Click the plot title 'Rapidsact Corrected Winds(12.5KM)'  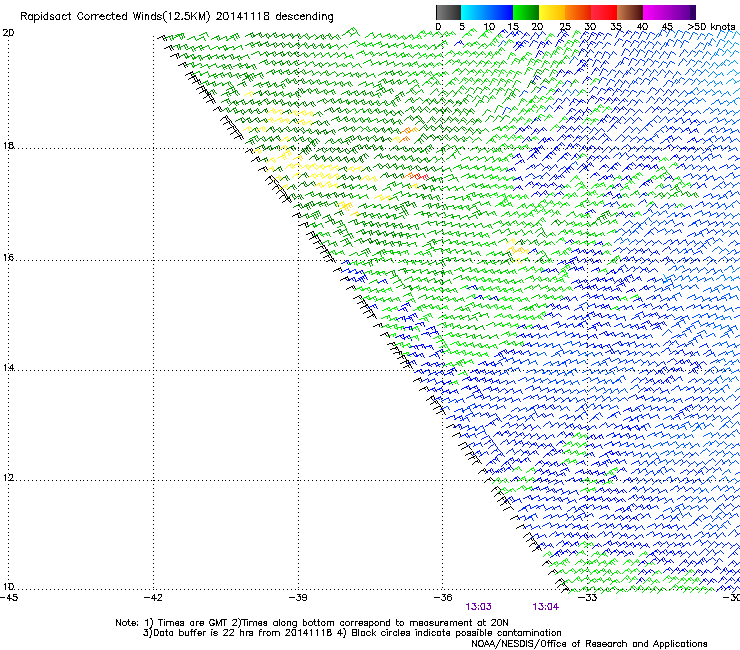115,17
